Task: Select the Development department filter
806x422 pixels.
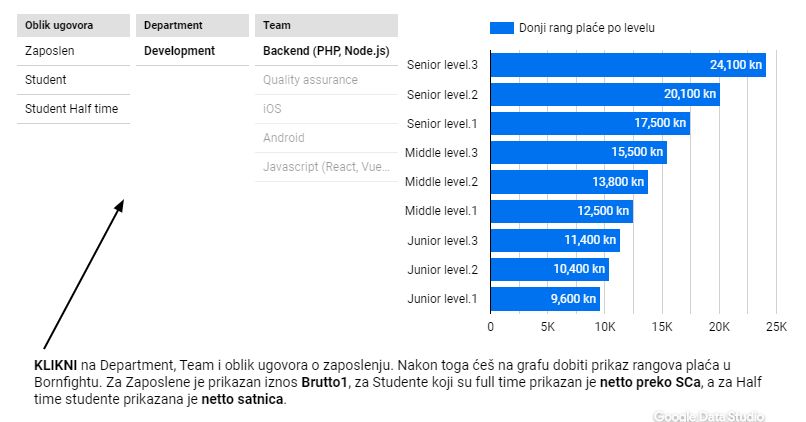Action: point(192,51)
